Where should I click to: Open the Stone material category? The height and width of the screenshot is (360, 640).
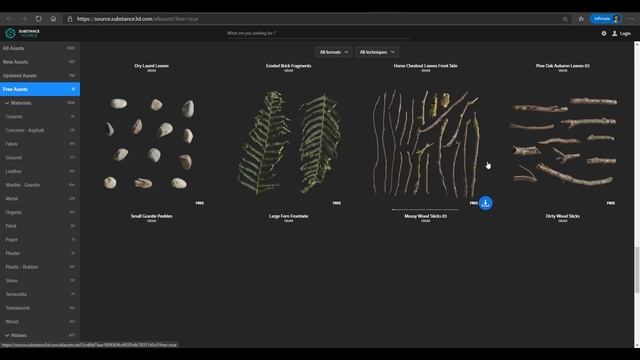[x=40, y=281]
